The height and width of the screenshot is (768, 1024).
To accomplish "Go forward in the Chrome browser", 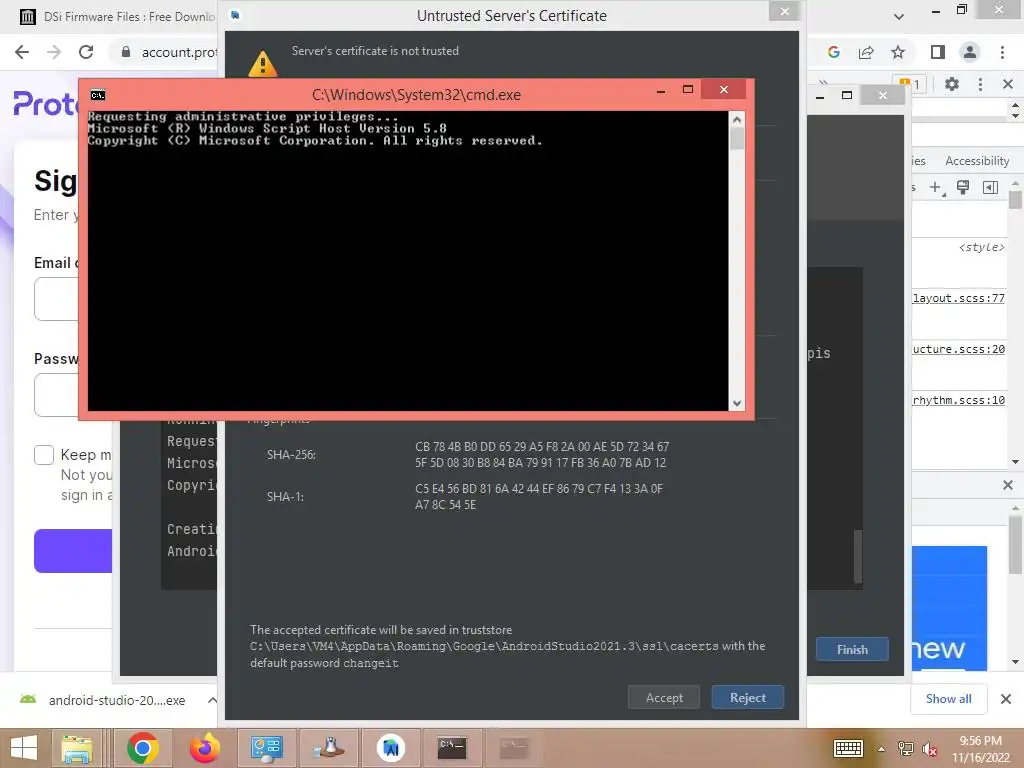I will pyautogui.click(x=54, y=52).
